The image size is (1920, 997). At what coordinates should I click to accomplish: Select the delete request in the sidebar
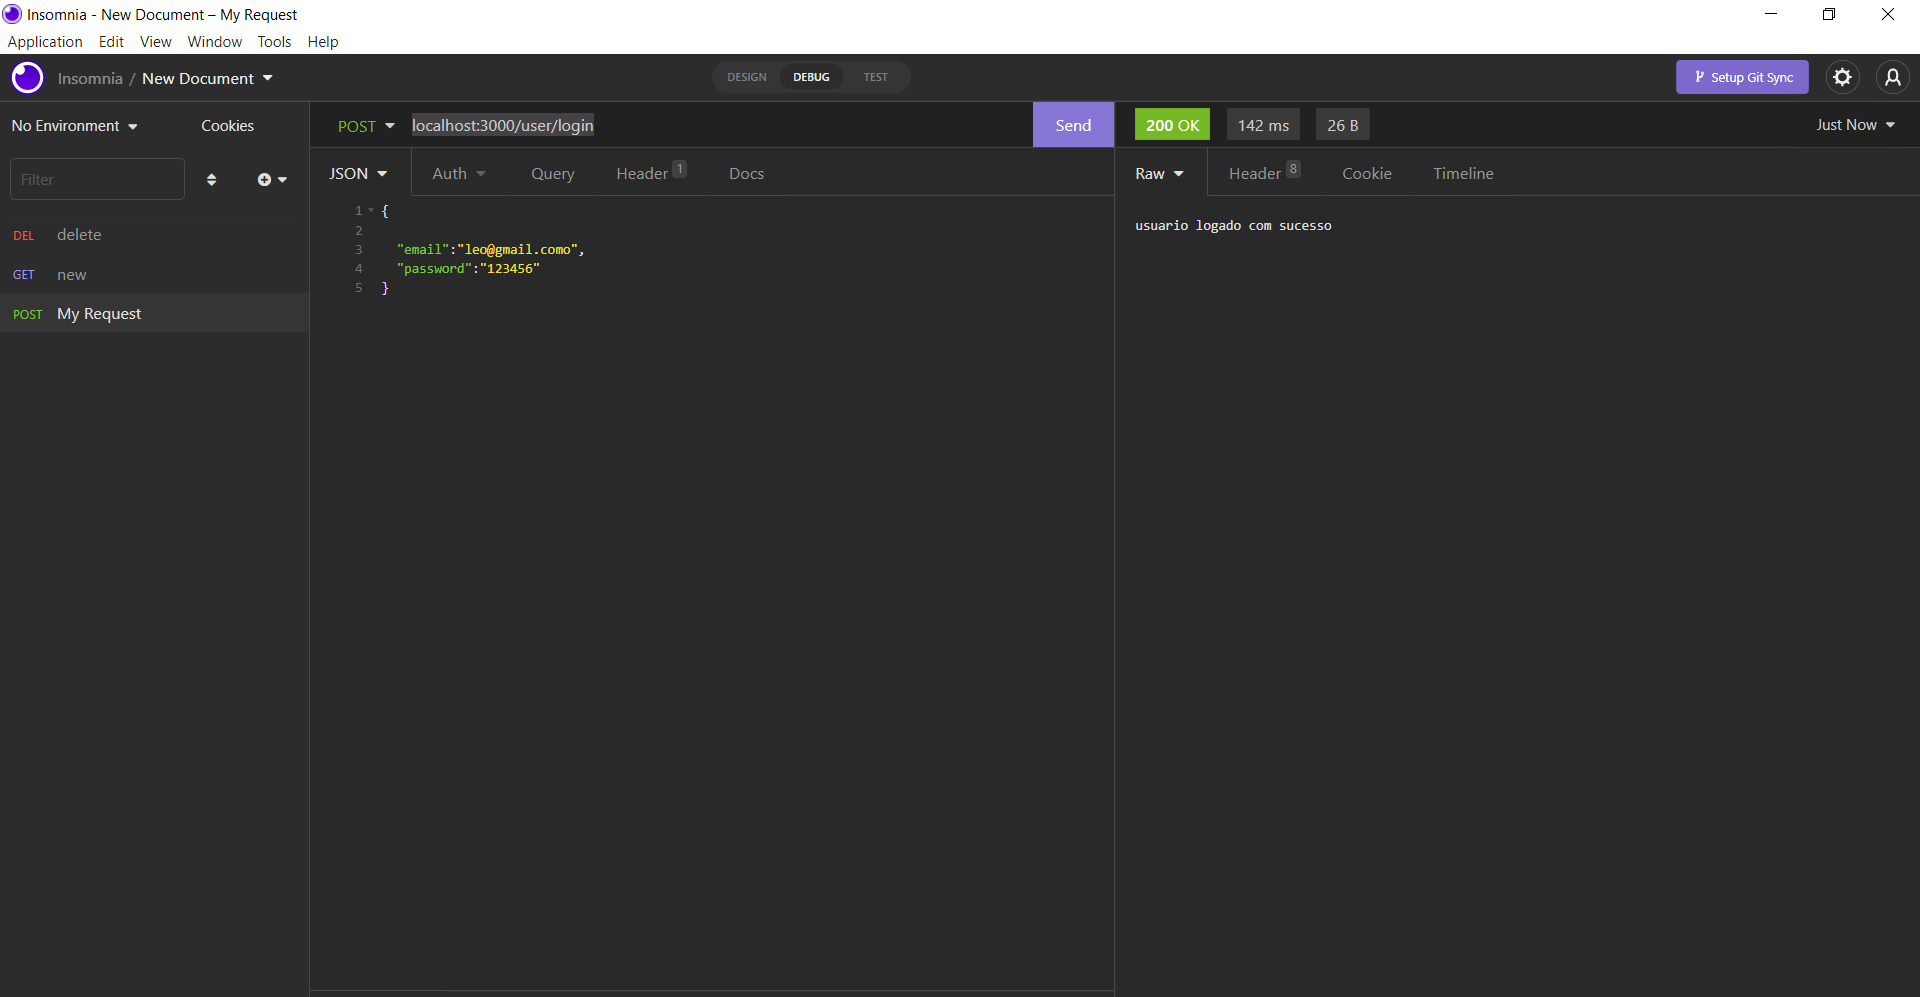(79, 234)
